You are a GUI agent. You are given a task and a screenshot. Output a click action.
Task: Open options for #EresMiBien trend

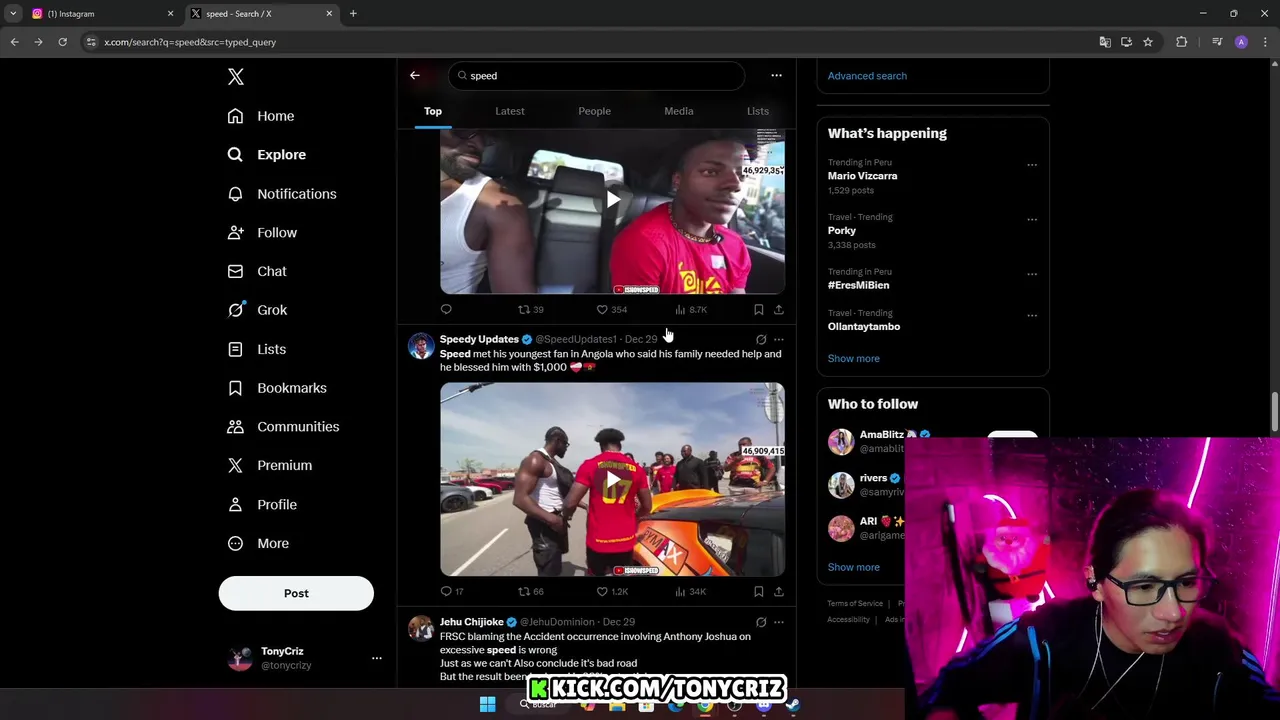tap(1032, 274)
